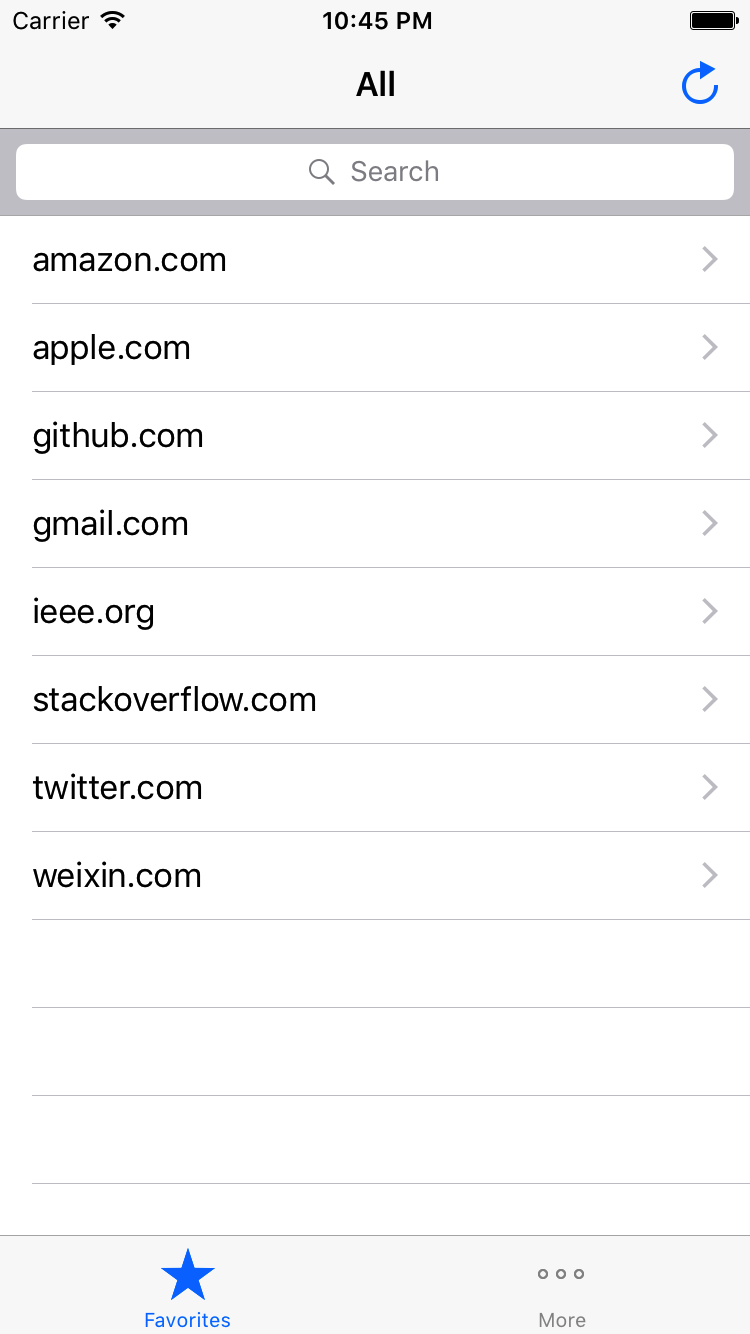Viewport: 750px width, 1334px height.
Task: Tap the battery icon in status bar
Action: click(x=713, y=21)
